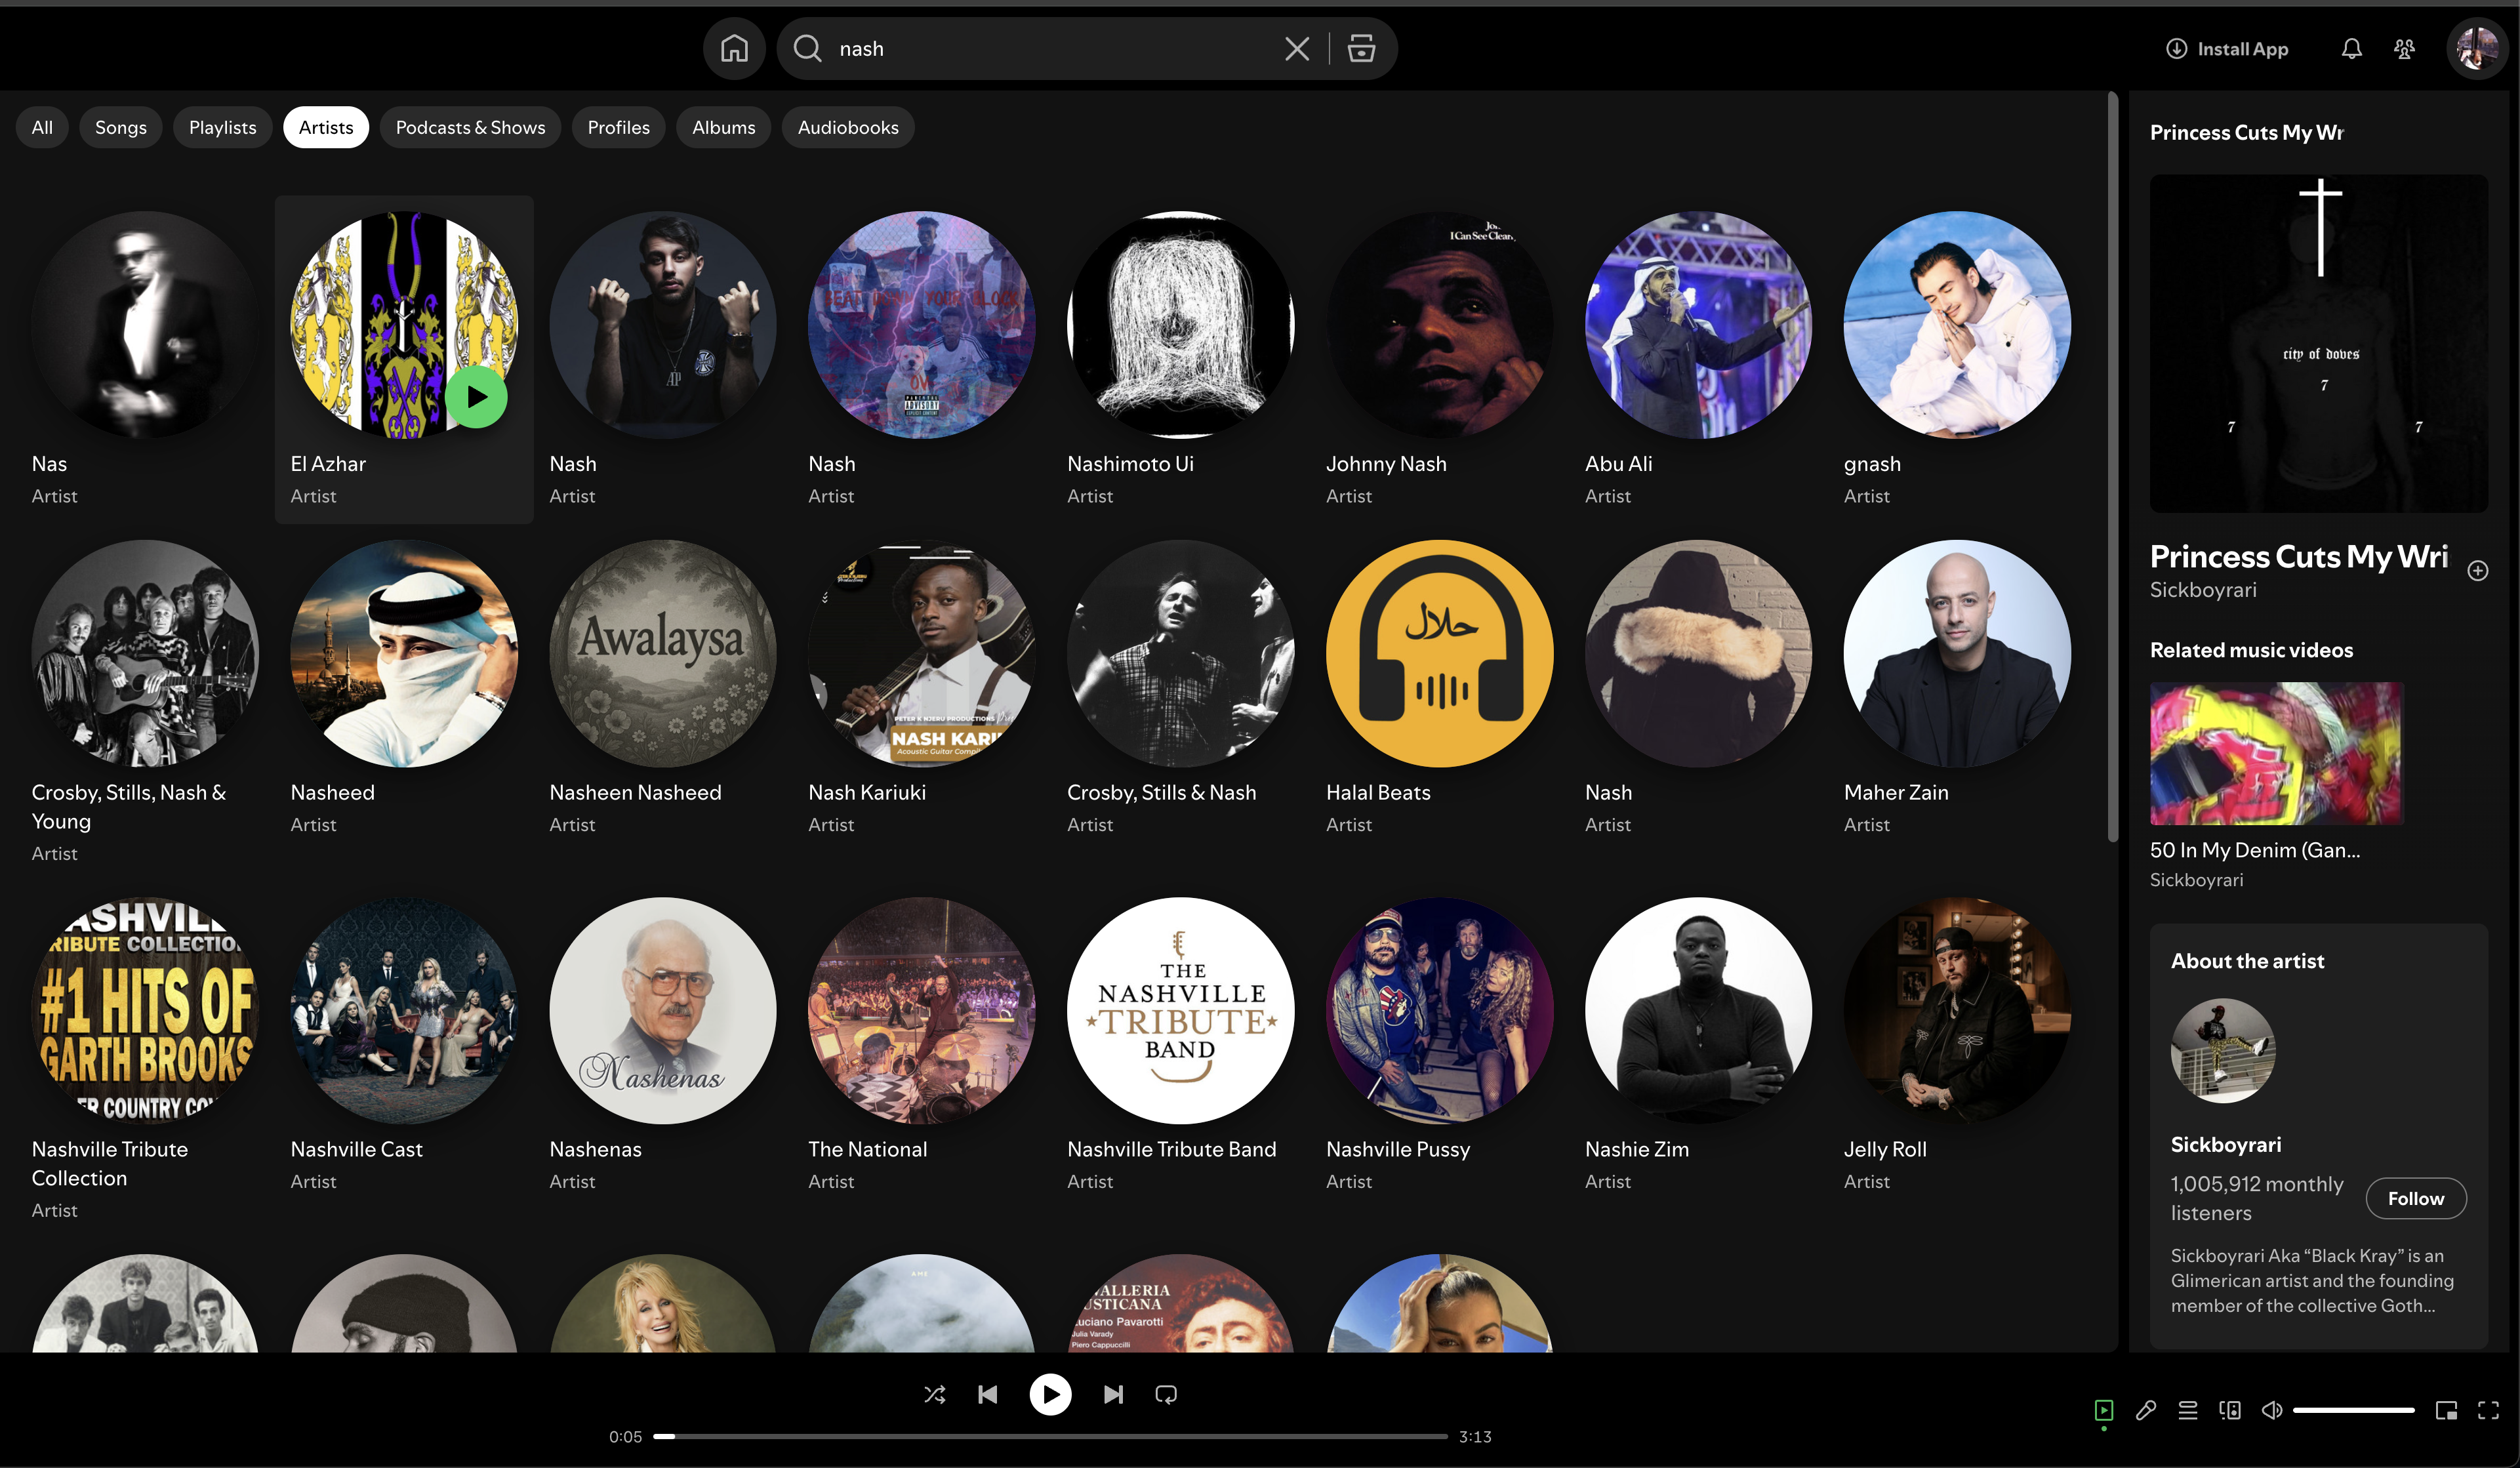Mute the volume speaker icon
The height and width of the screenshot is (1468, 2520).
tap(2271, 1410)
